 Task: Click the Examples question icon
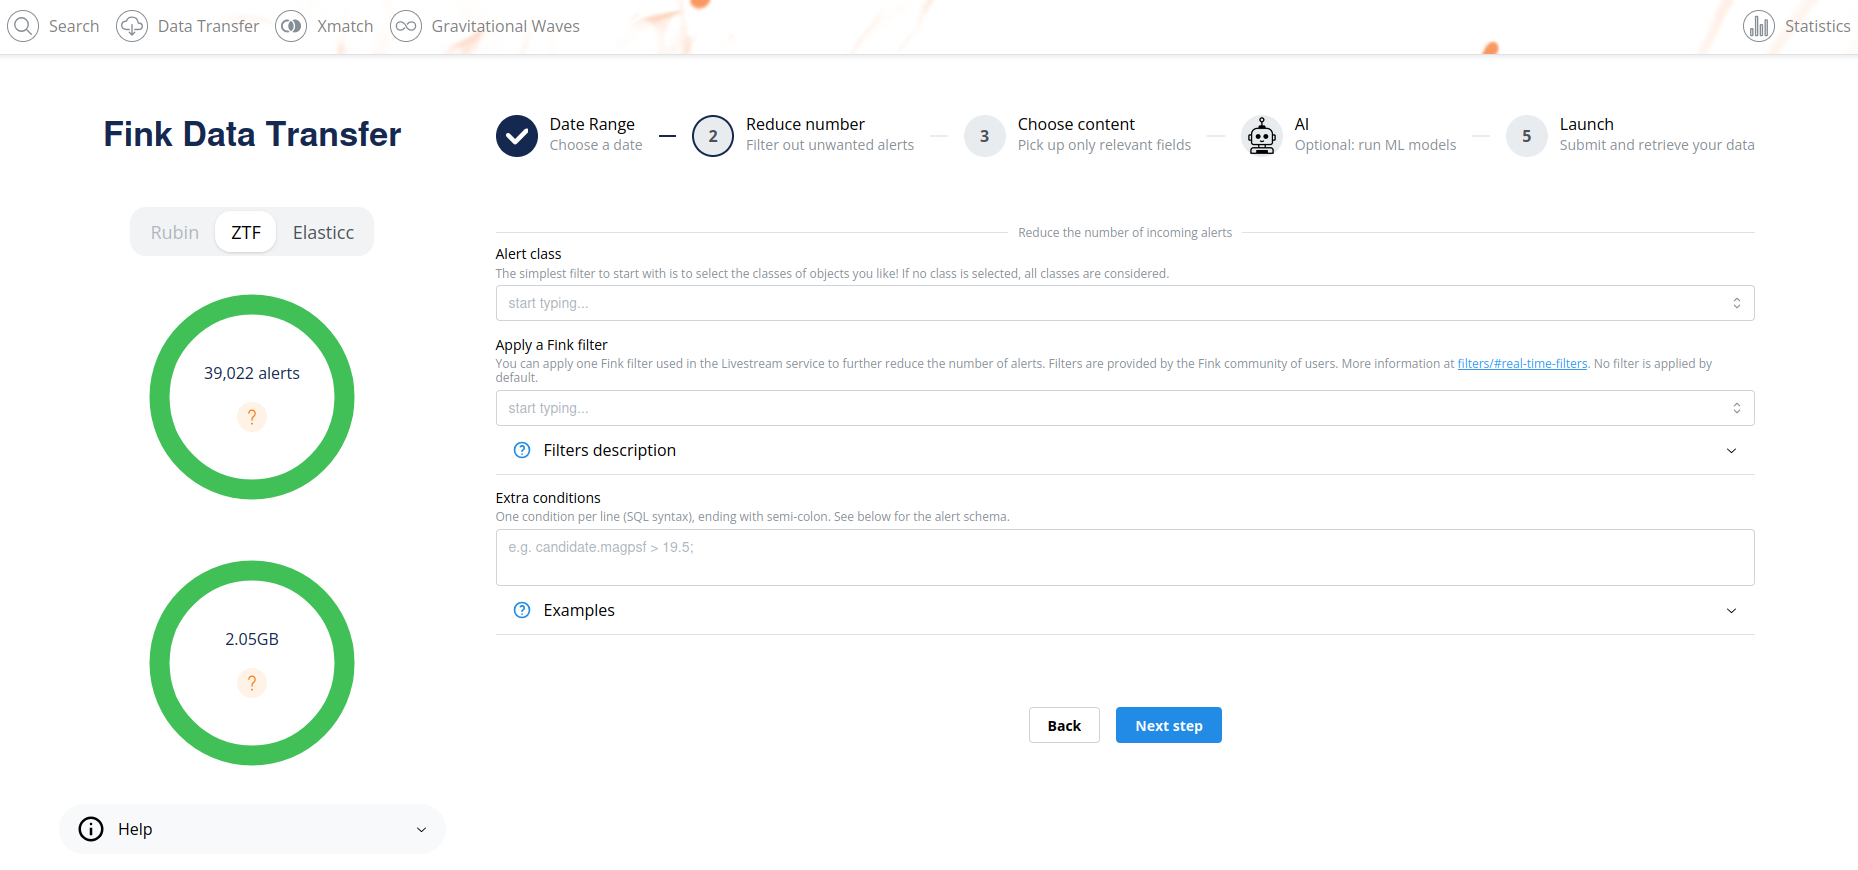point(522,610)
